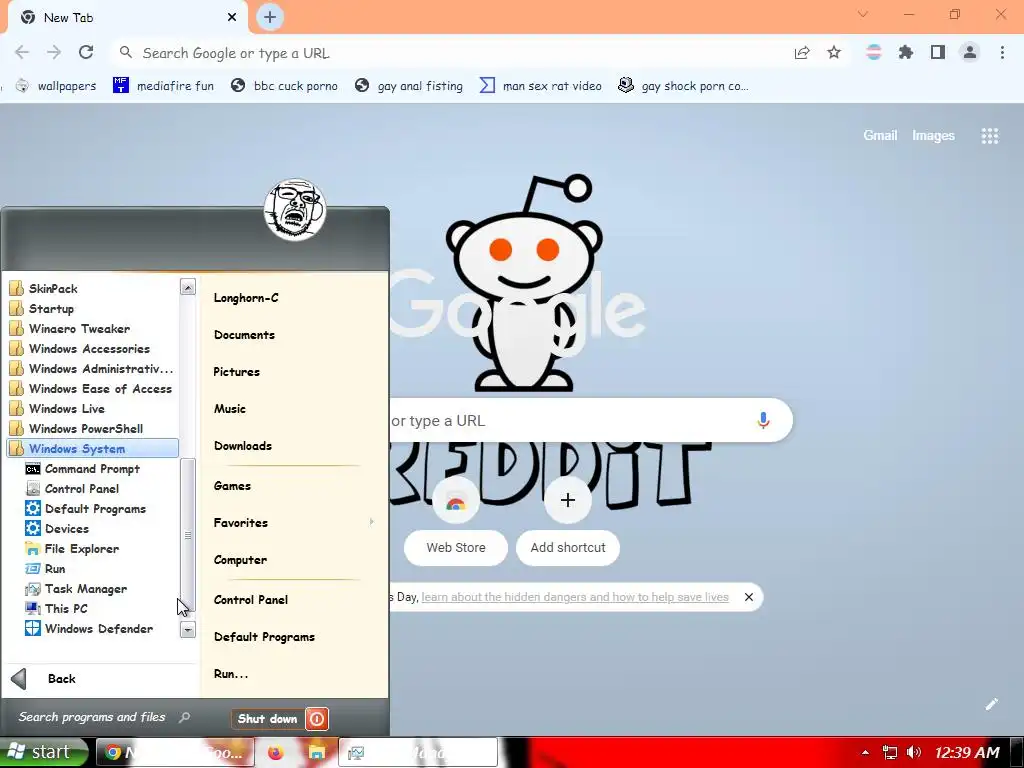1024x768 pixels.
Task: Click the browser forward arrow
Action: [54, 53]
